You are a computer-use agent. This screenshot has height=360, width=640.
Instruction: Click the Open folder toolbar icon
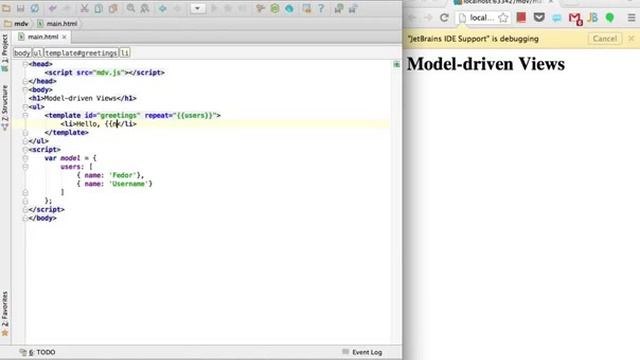coord(7,8)
